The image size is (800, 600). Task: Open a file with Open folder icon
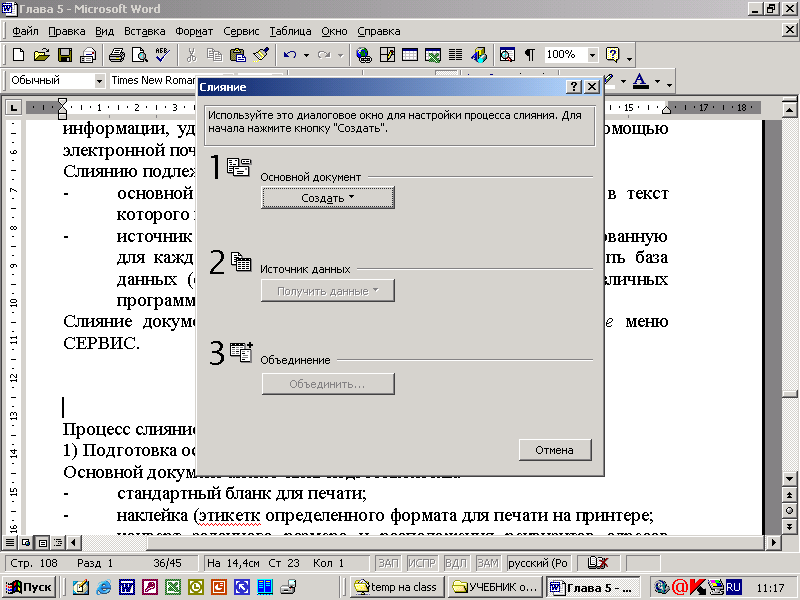tap(41, 55)
